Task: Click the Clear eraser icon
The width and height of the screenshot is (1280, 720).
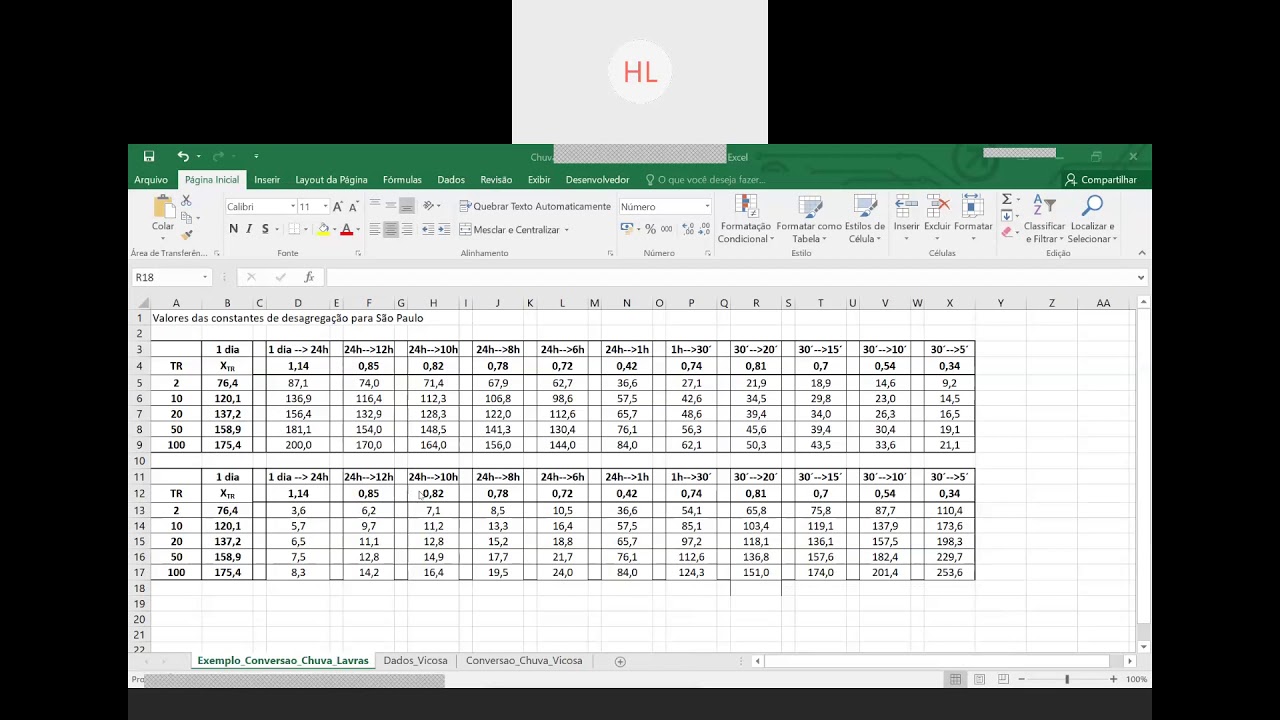Action: point(1007,232)
